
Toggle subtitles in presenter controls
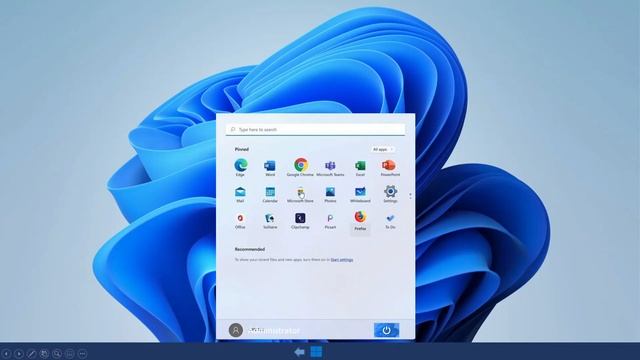[70, 353]
